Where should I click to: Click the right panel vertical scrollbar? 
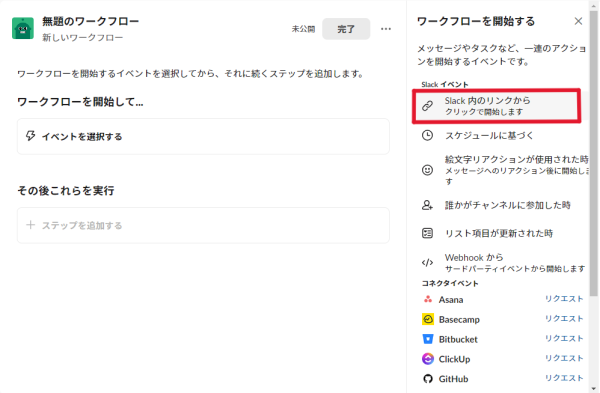(593, 153)
